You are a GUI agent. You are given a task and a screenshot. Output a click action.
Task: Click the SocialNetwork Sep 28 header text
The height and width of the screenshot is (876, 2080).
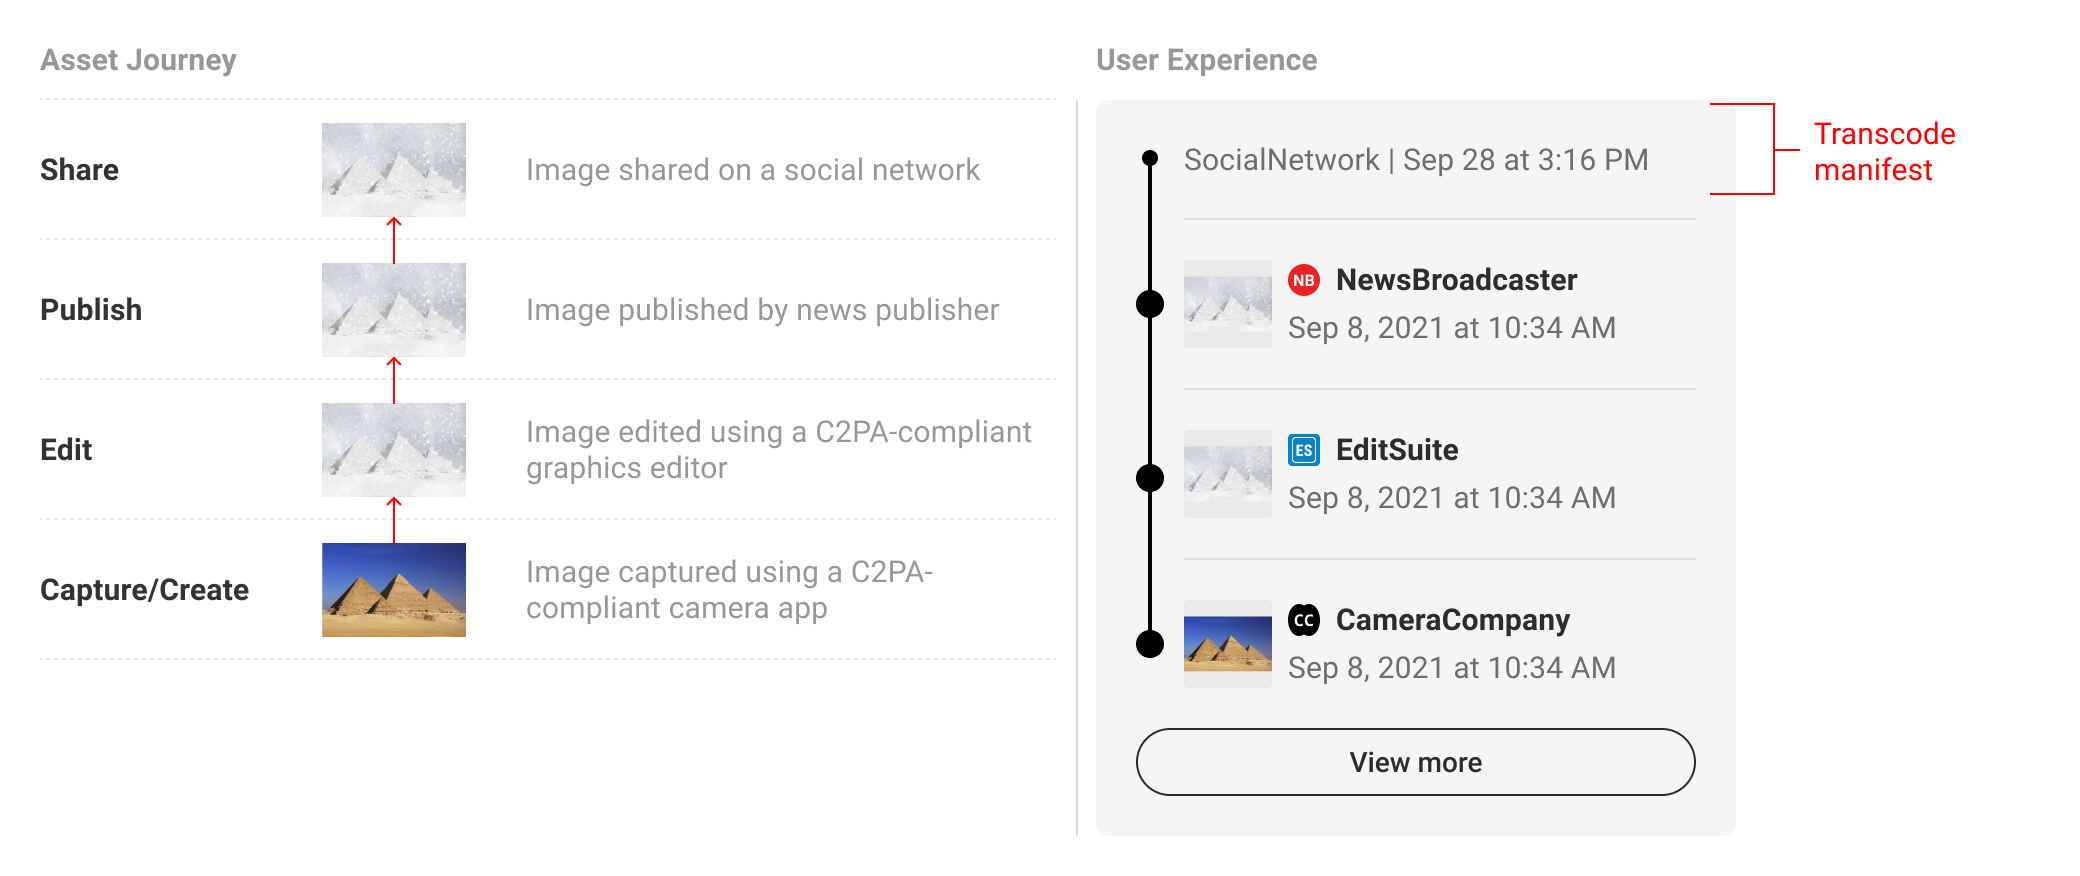1416,160
